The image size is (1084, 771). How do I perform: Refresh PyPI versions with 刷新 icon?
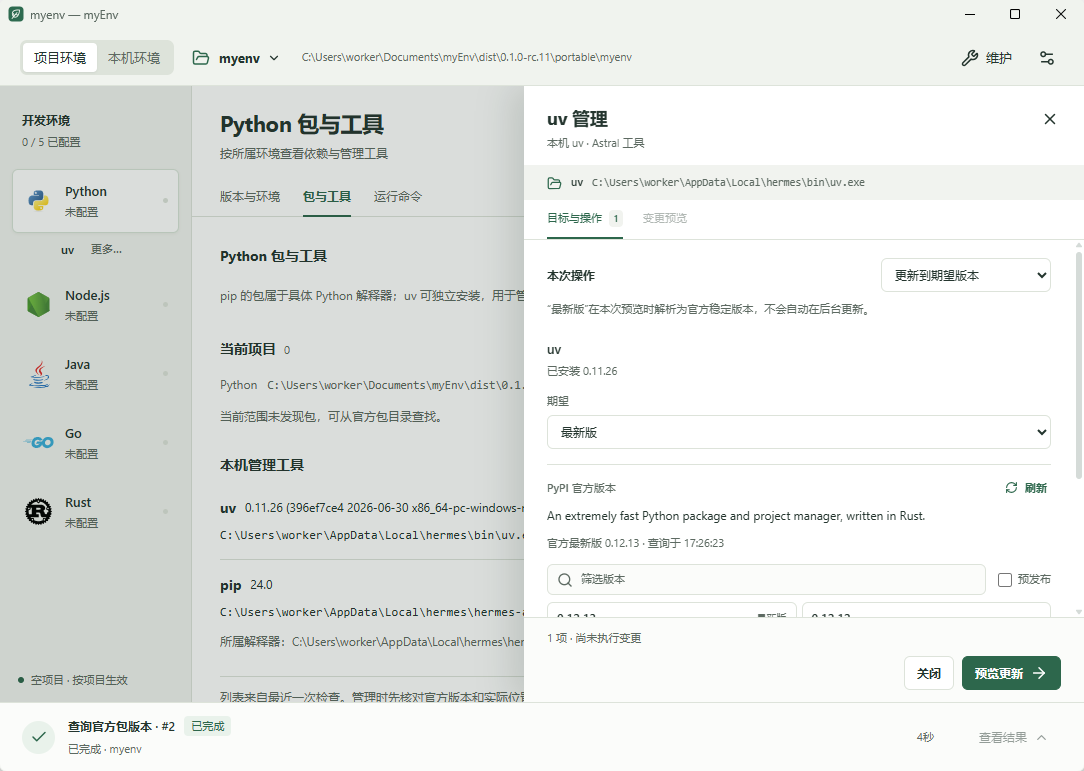pos(1011,487)
